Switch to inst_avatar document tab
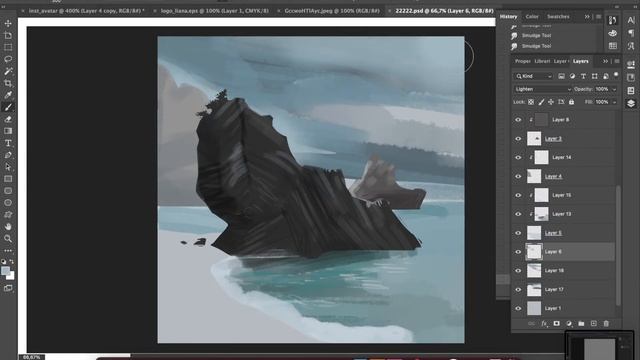The width and height of the screenshot is (640, 360). coord(86,11)
